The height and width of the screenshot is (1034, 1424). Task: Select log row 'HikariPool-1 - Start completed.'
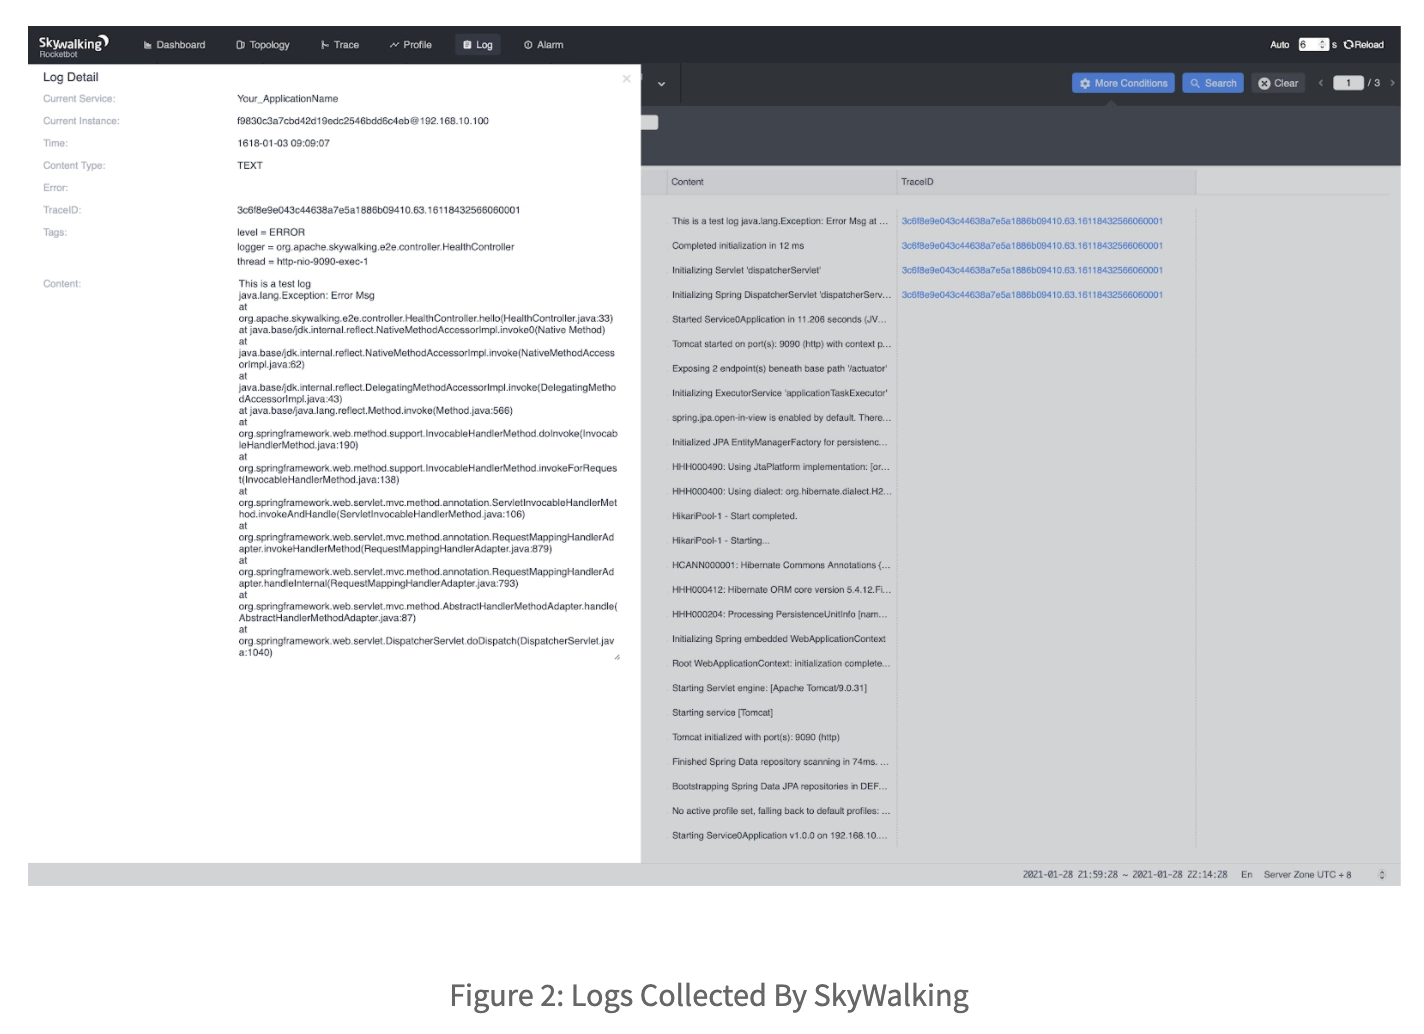click(x=734, y=516)
